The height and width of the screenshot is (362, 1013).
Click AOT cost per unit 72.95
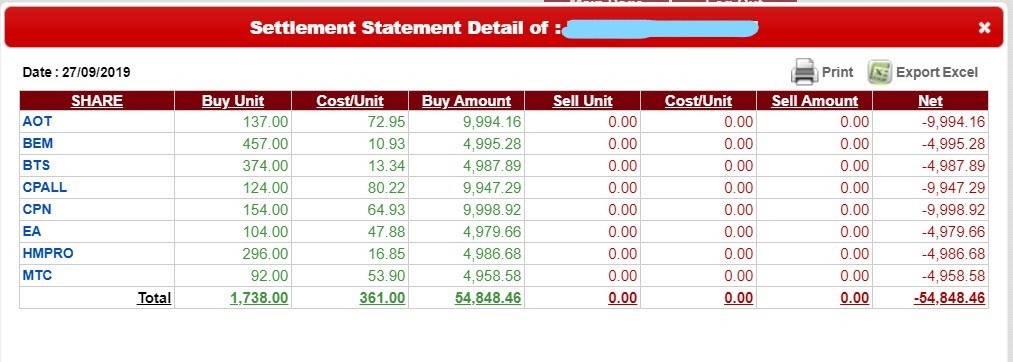[x=386, y=122]
